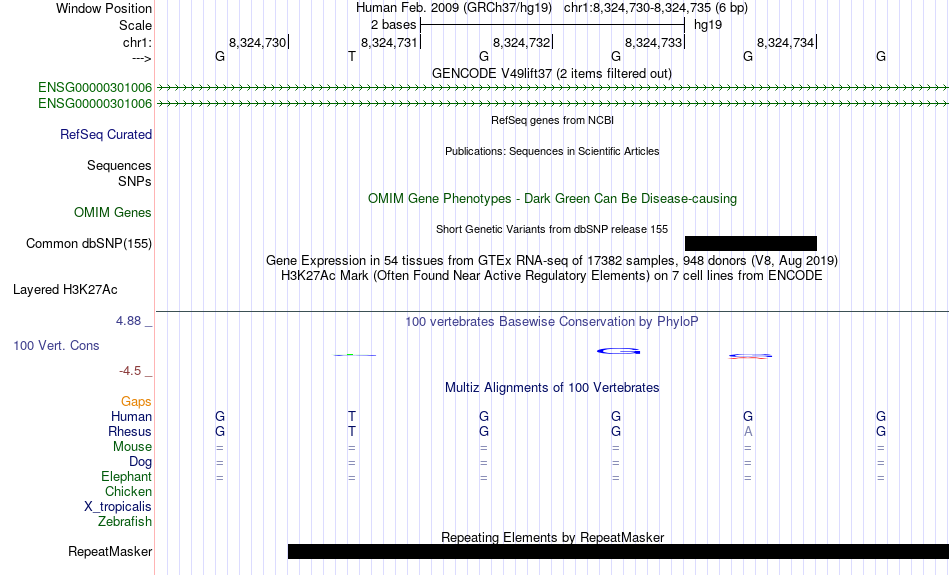
Task: Select the Zebrafish alignment row label
Action: (x=125, y=521)
